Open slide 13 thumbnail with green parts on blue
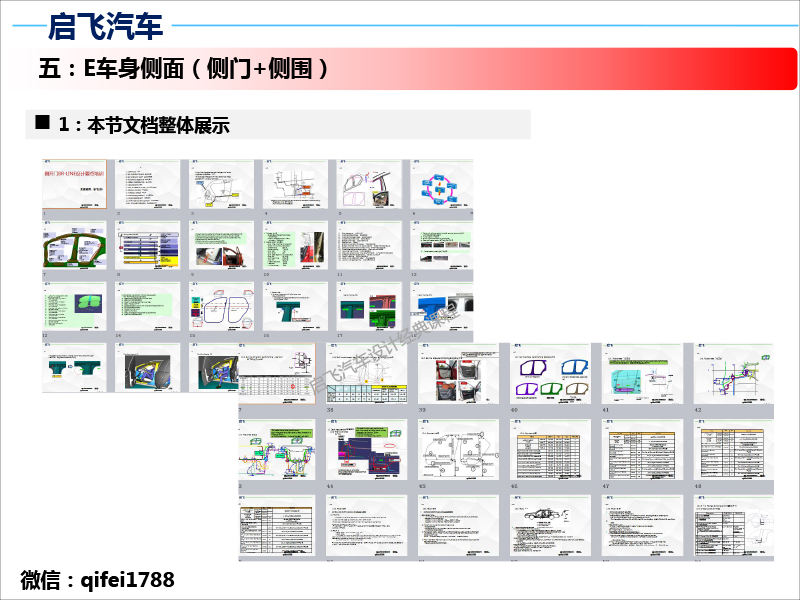Screen dimensions: 800x600 click(x=74, y=306)
